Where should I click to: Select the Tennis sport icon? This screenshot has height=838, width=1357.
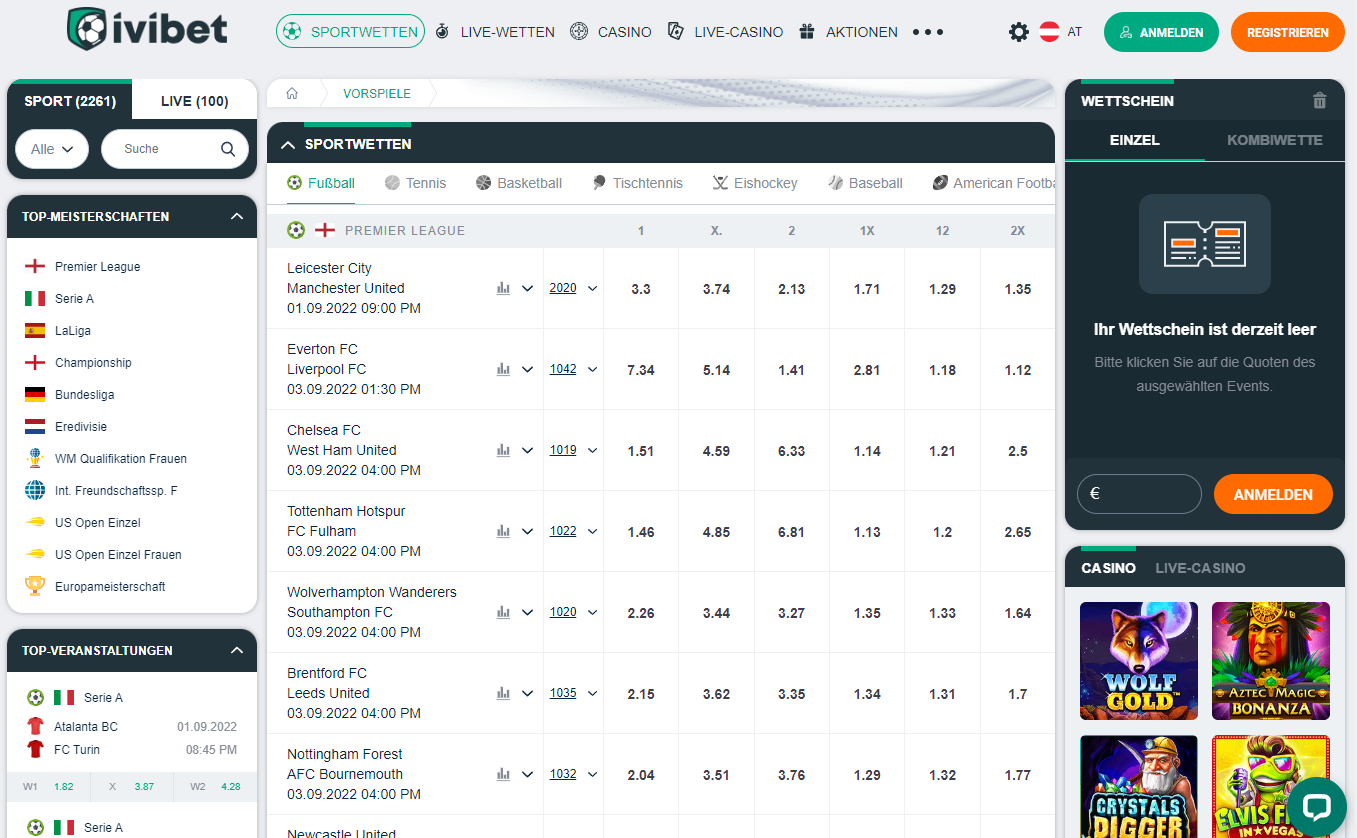[x=394, y=182]
